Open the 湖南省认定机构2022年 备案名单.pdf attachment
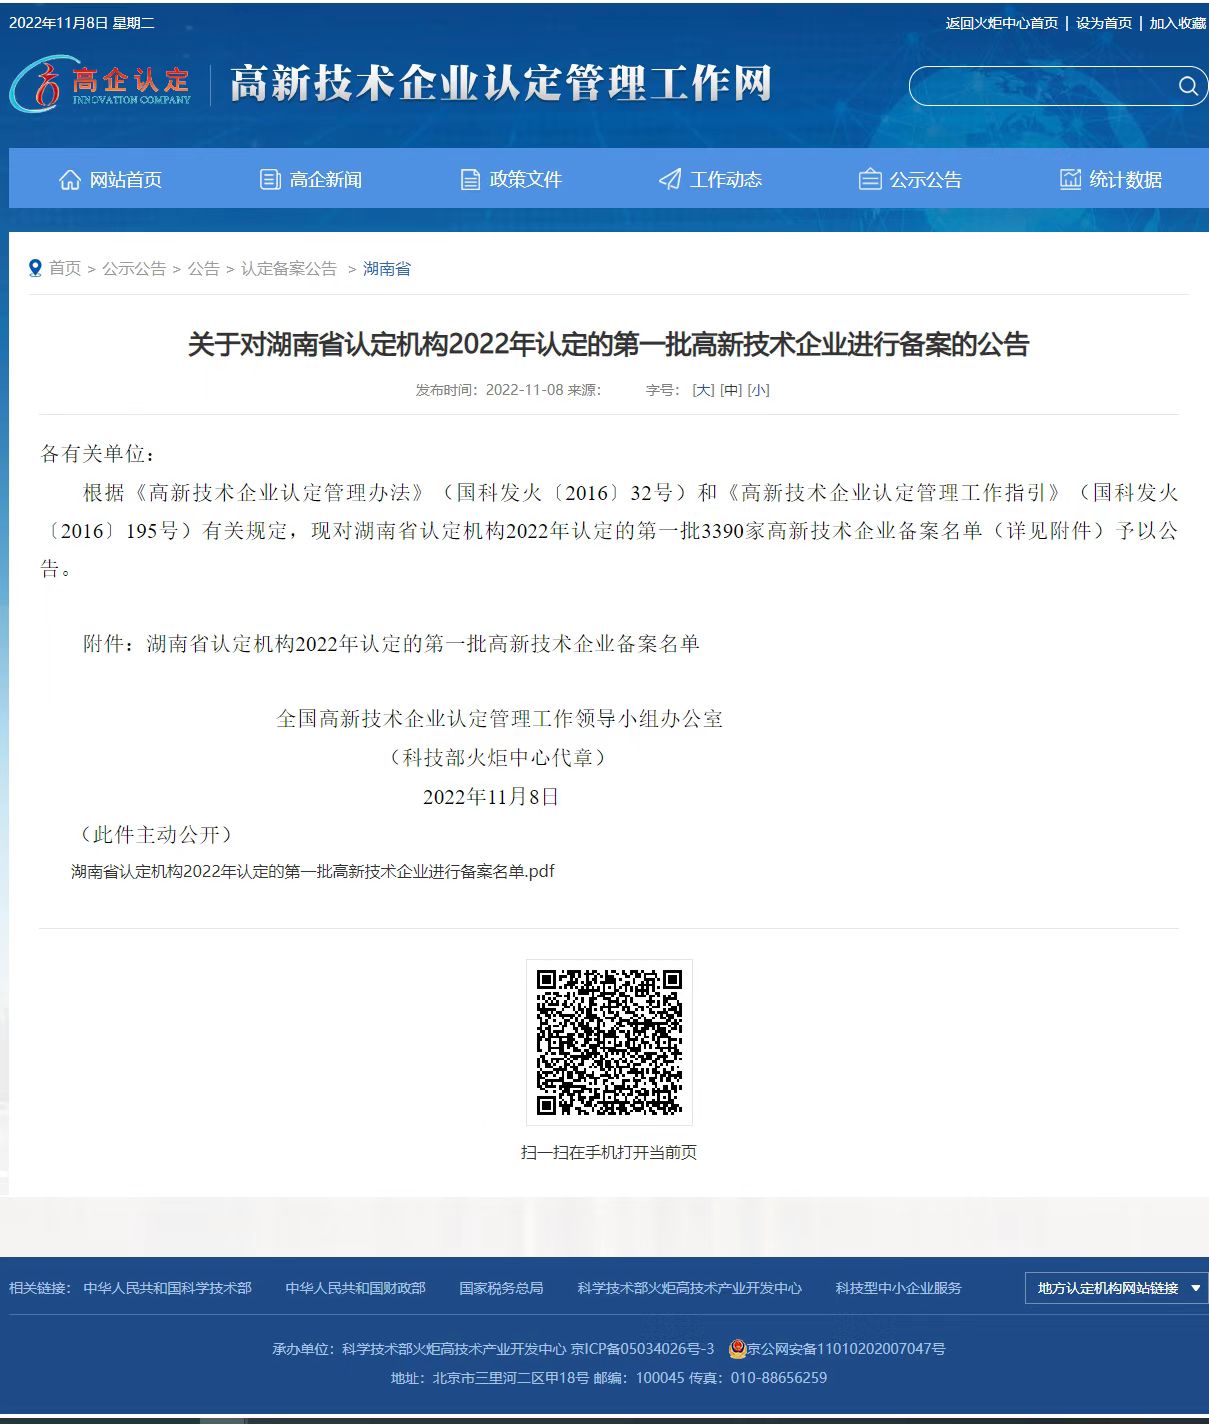 coord(313,871)
